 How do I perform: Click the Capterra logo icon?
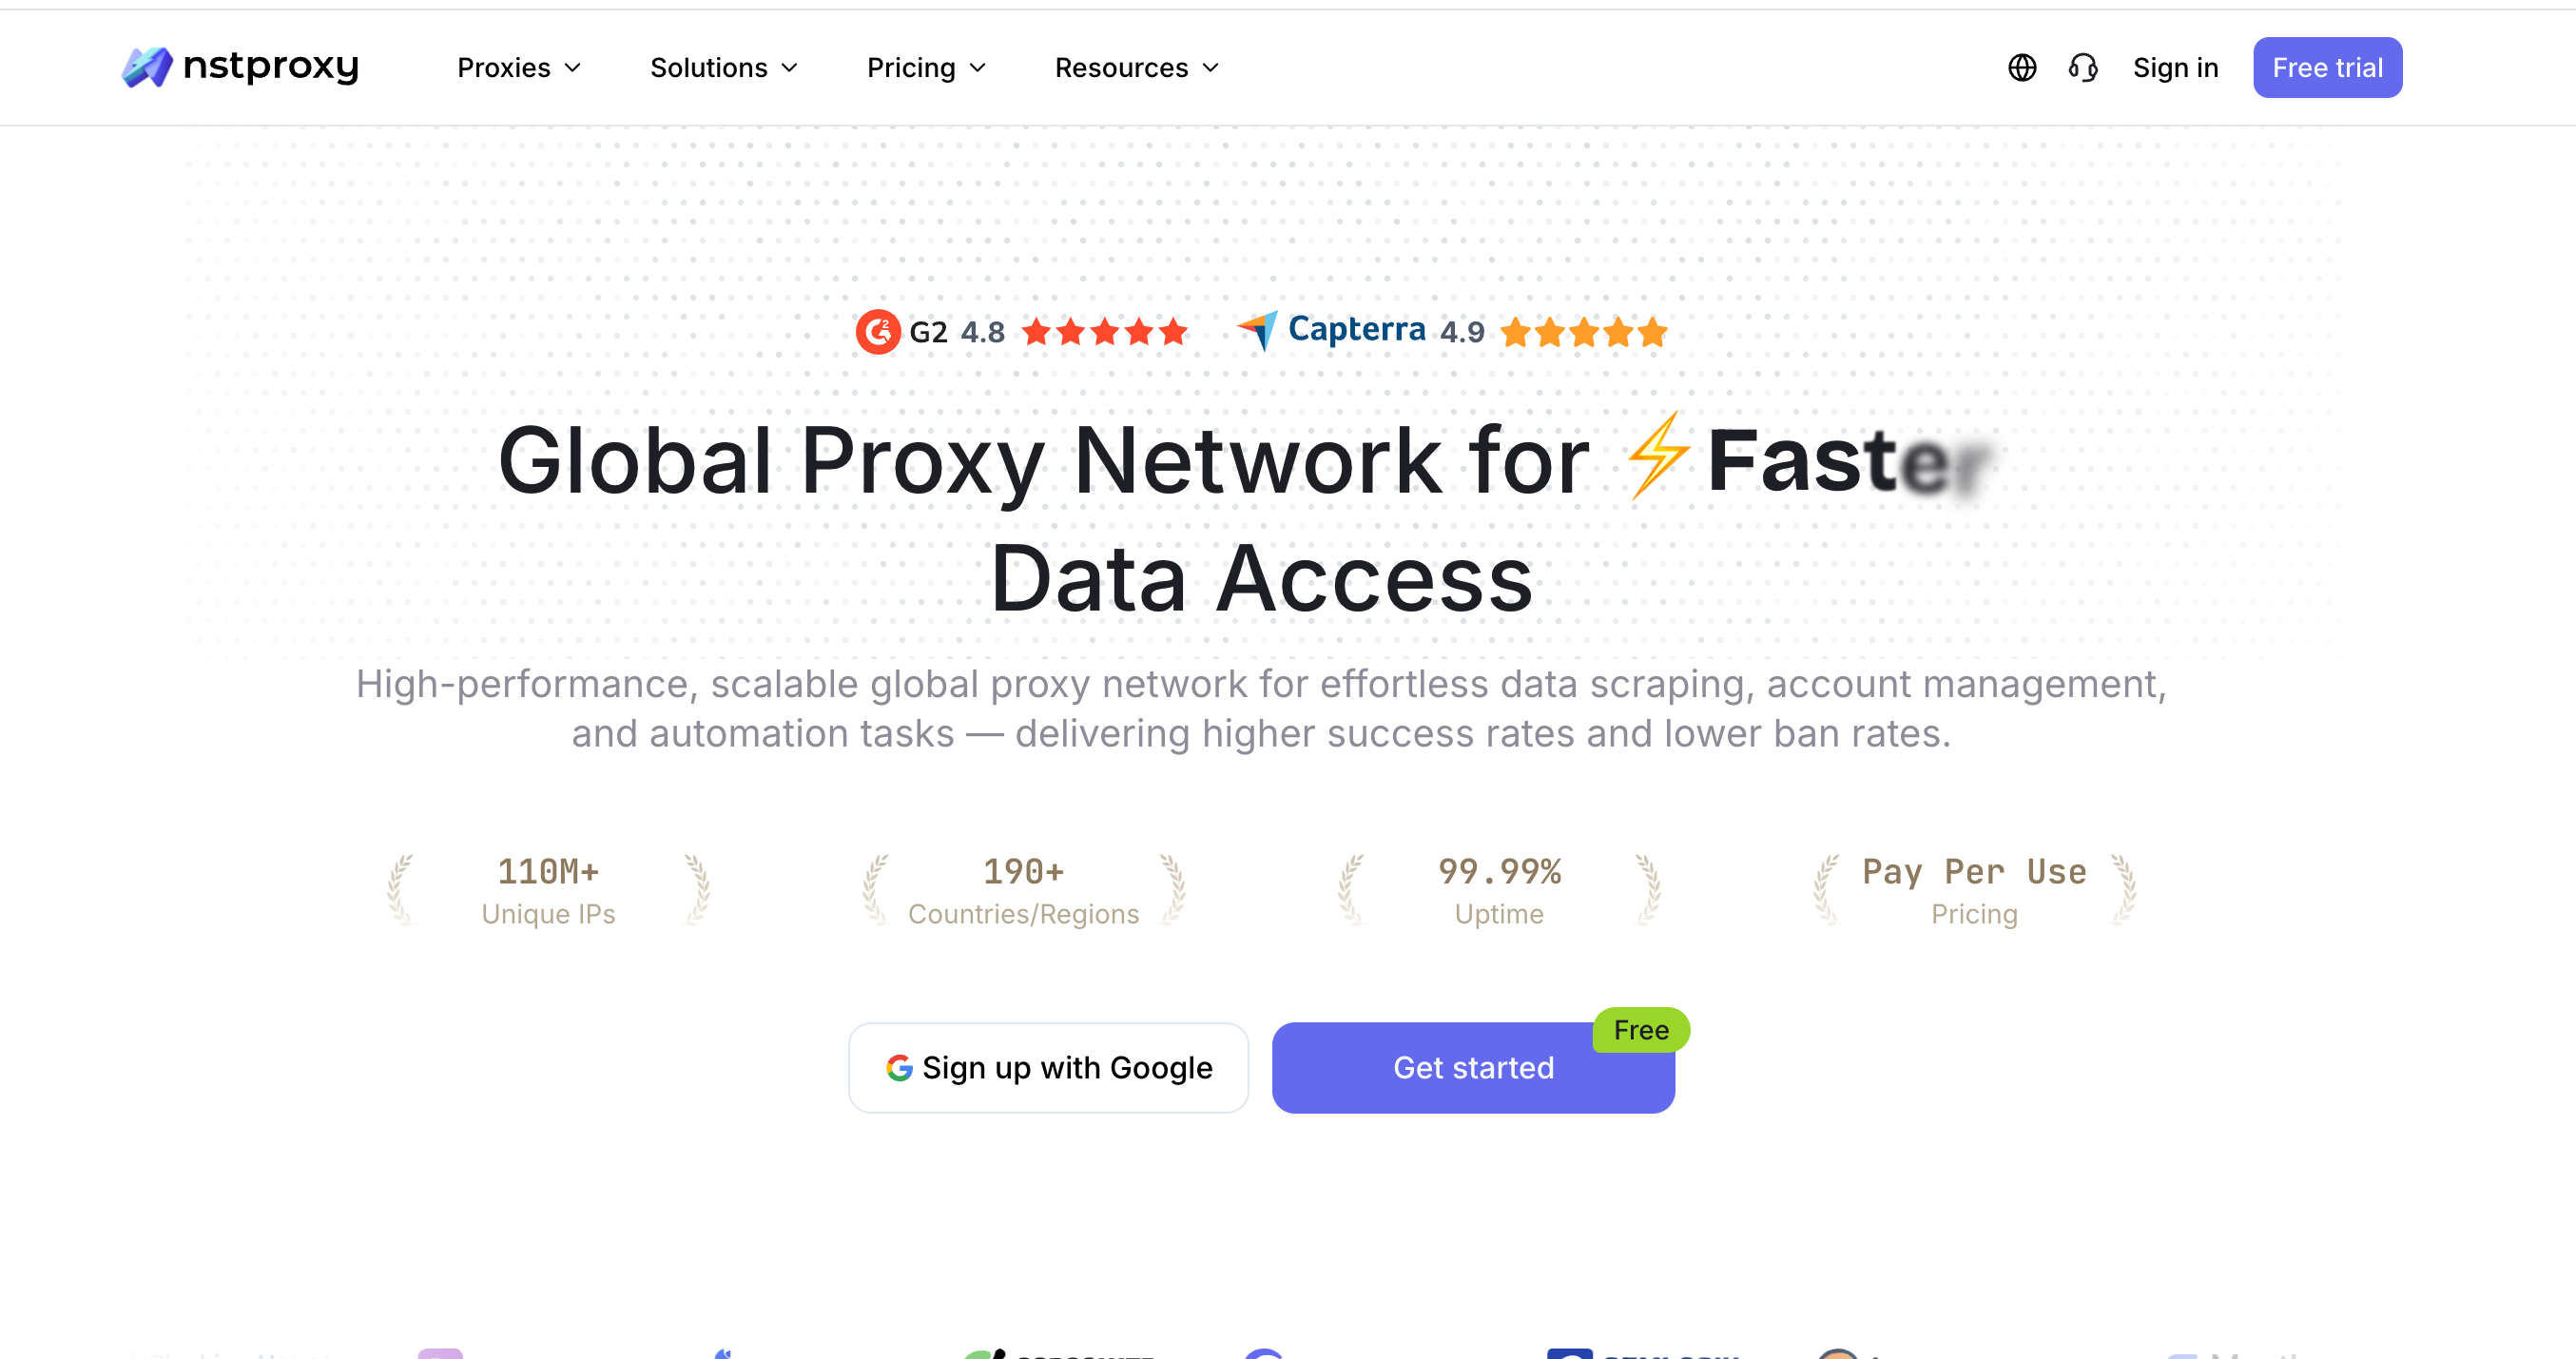[1258, 330]
